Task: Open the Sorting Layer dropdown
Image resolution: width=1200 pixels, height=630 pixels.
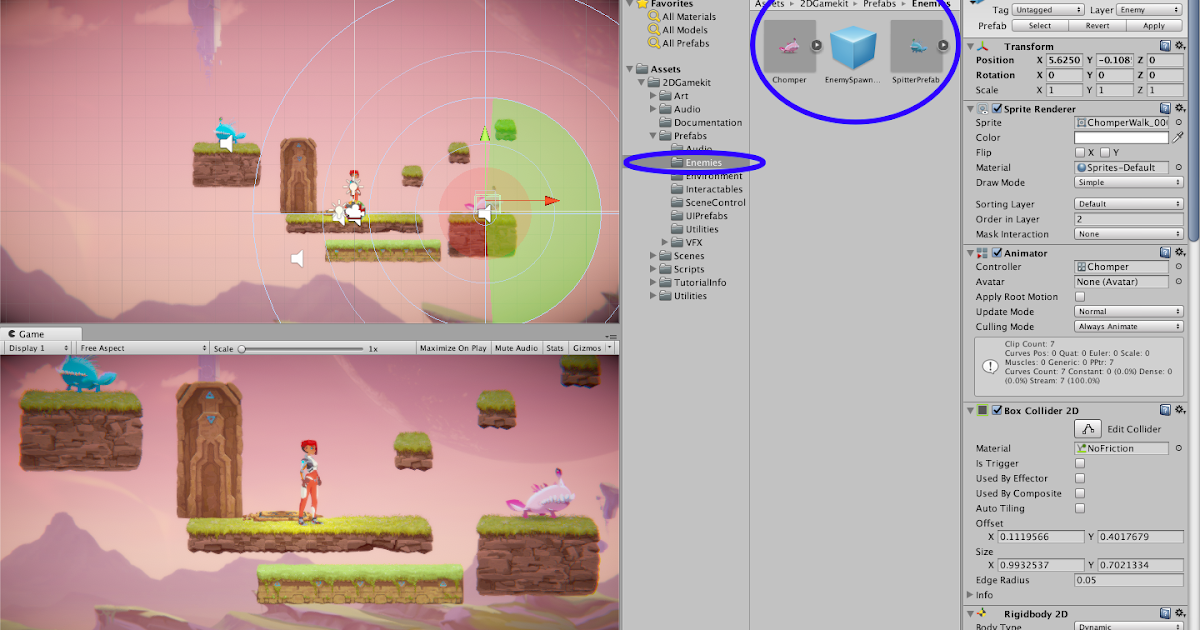Action: click(x=1128, y=204)
